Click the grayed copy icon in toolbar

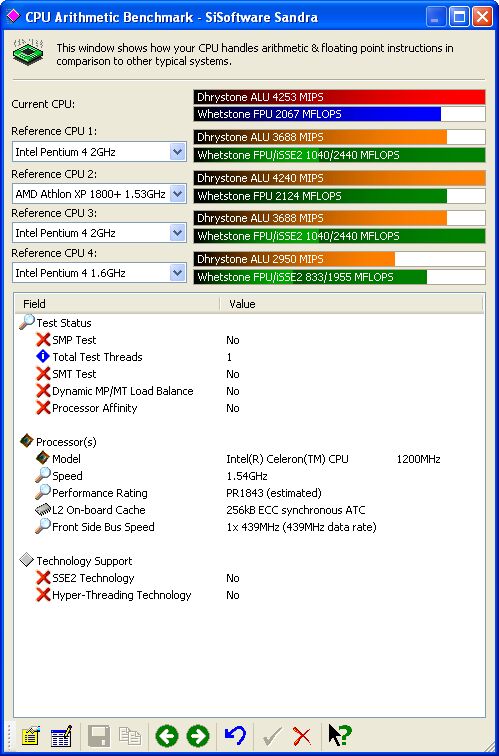(130, 736)
